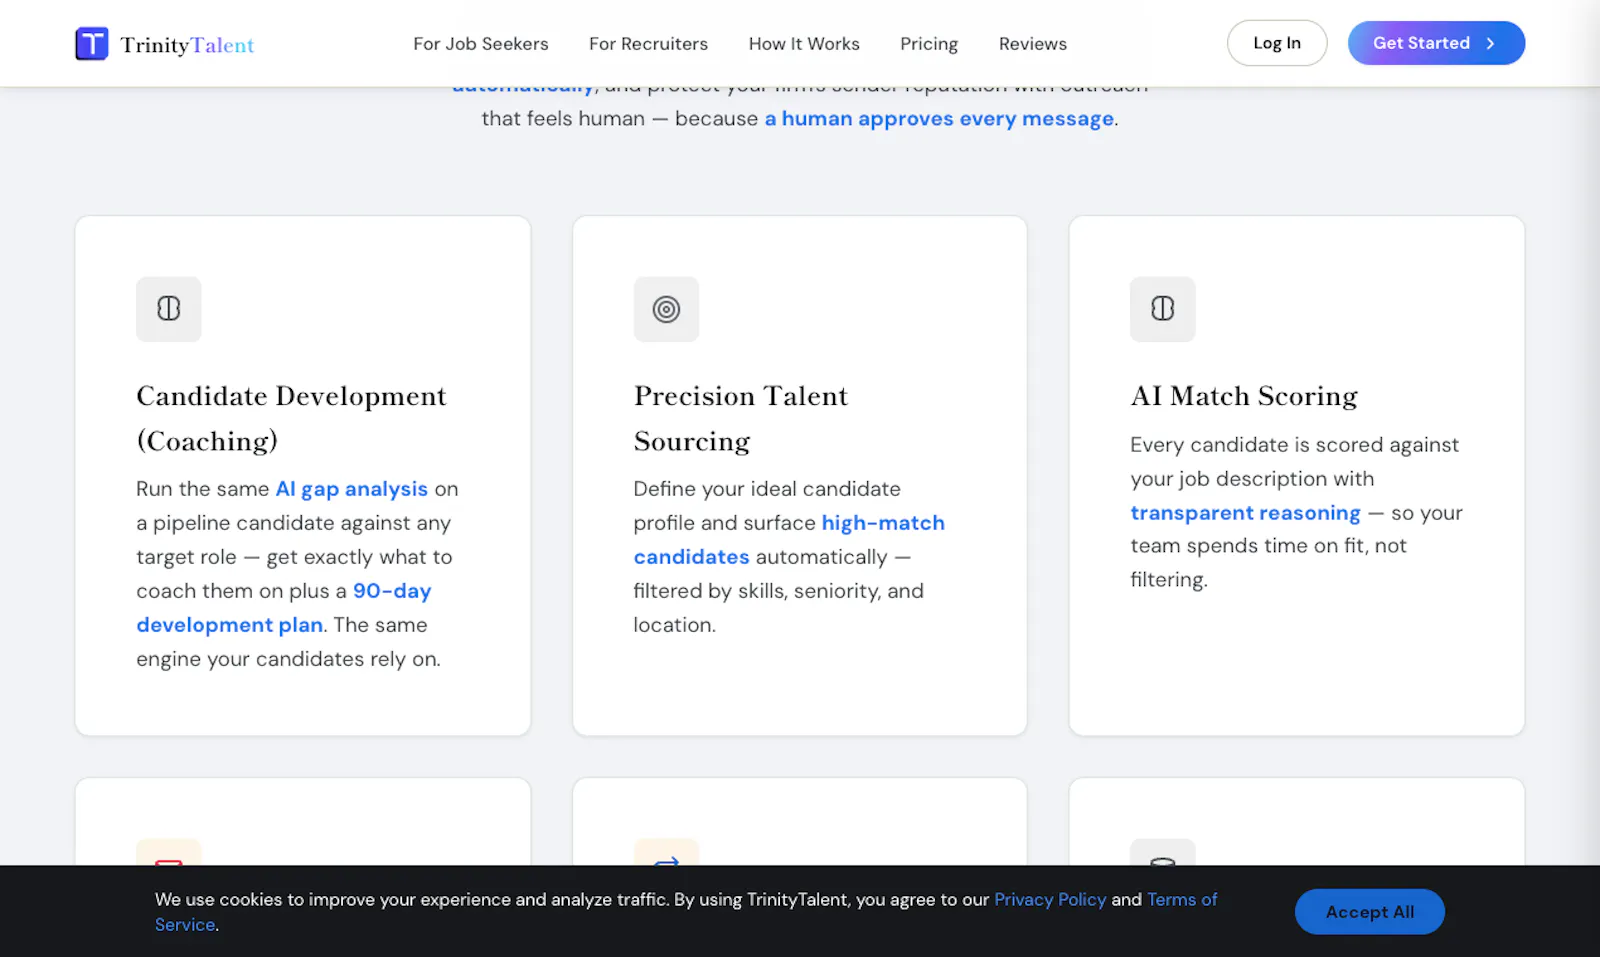Image resolution: width=1600 pixels, height=957 pixels.
Task: Click the red mail icon in bottom-left card
Action: 169,861
